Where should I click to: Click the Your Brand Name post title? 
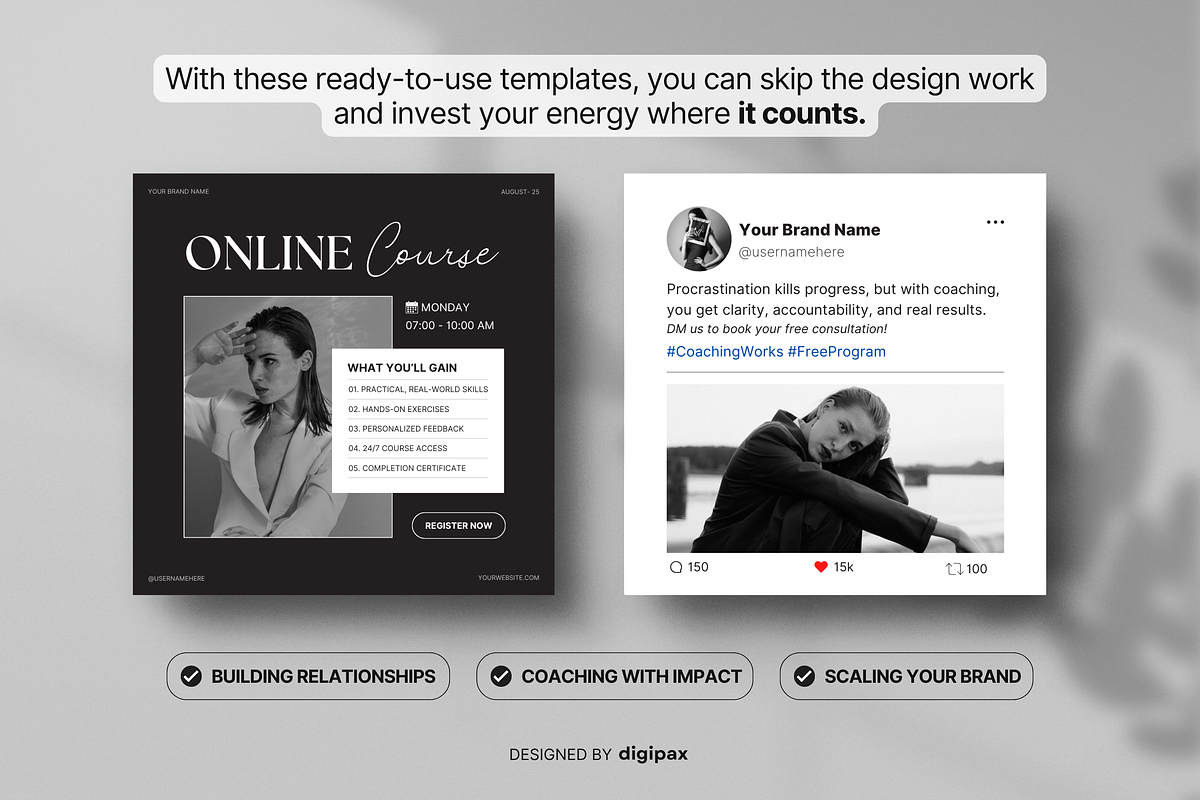click(810, 229)
